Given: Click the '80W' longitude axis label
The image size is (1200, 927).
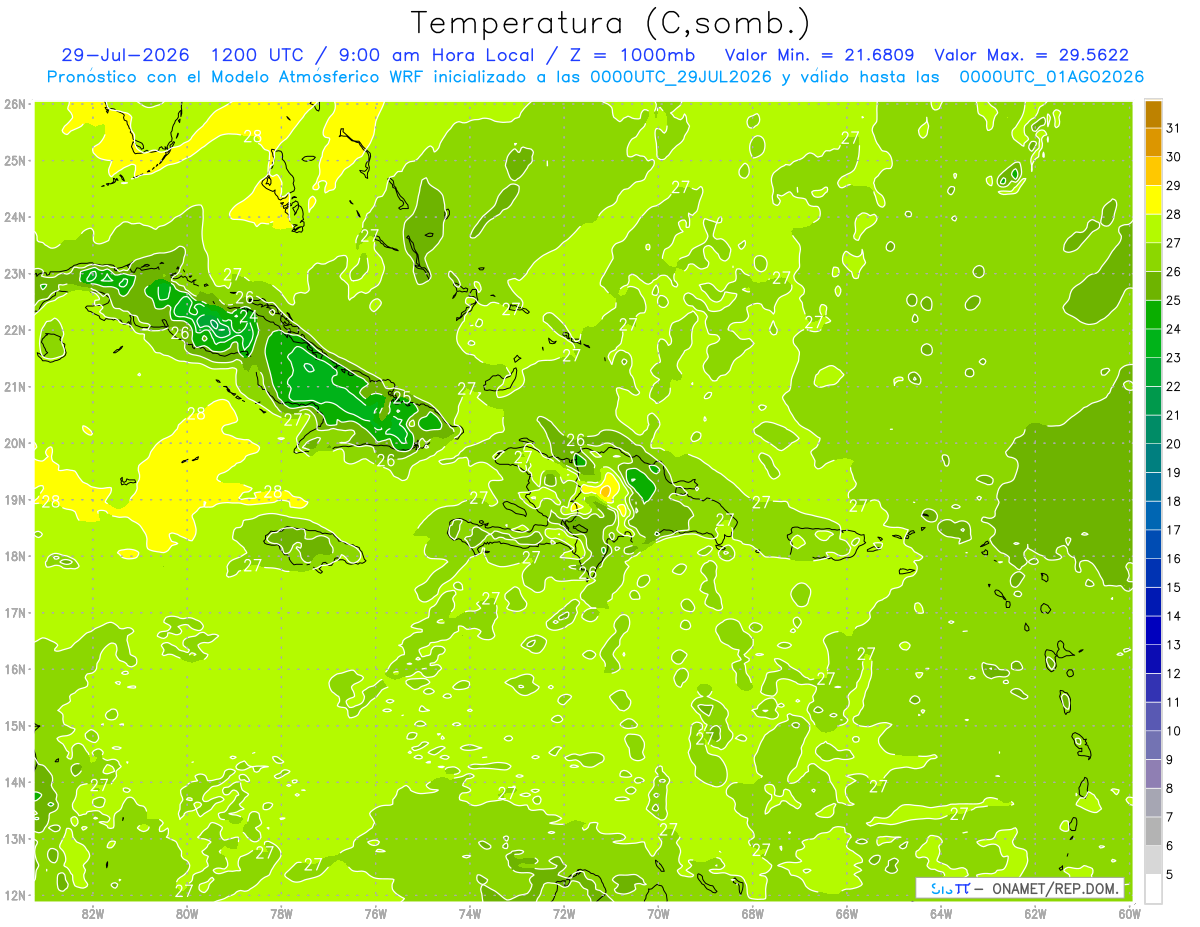Looking at the screenshot, I should pos(187,913).
